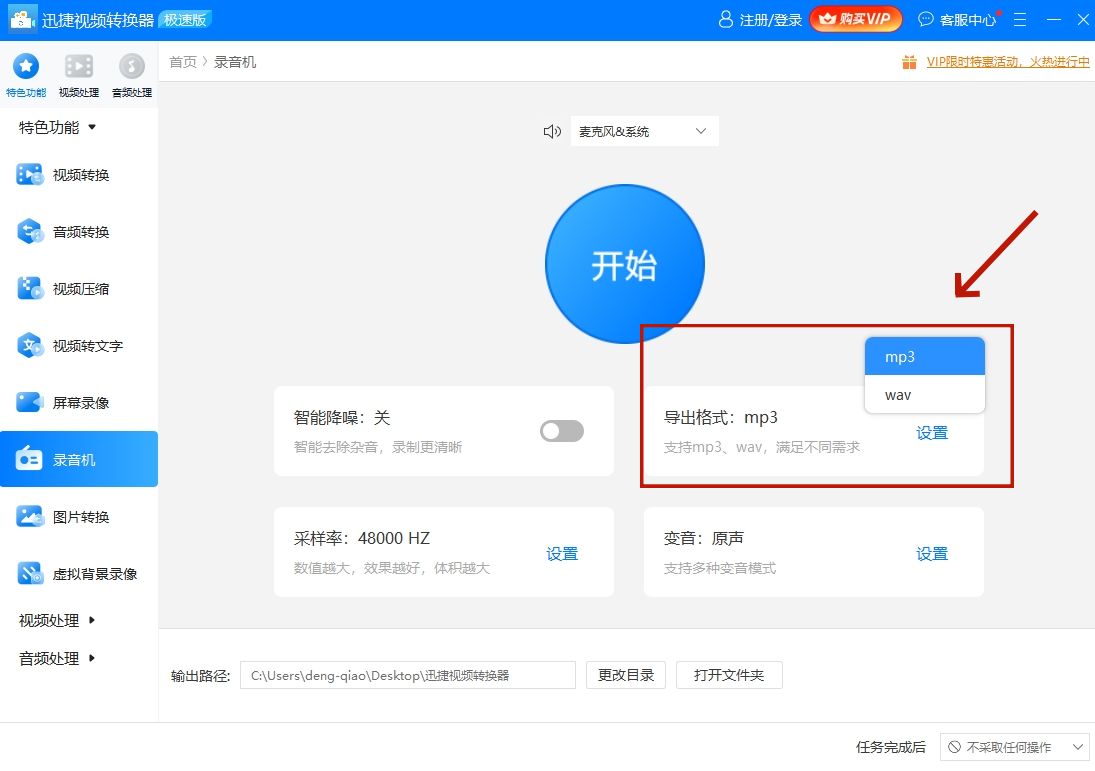The height and width of the screenshot is (771, 1095).
Task: Switch to 视频处理 film icon tab
Action: [x=79, y=66]
